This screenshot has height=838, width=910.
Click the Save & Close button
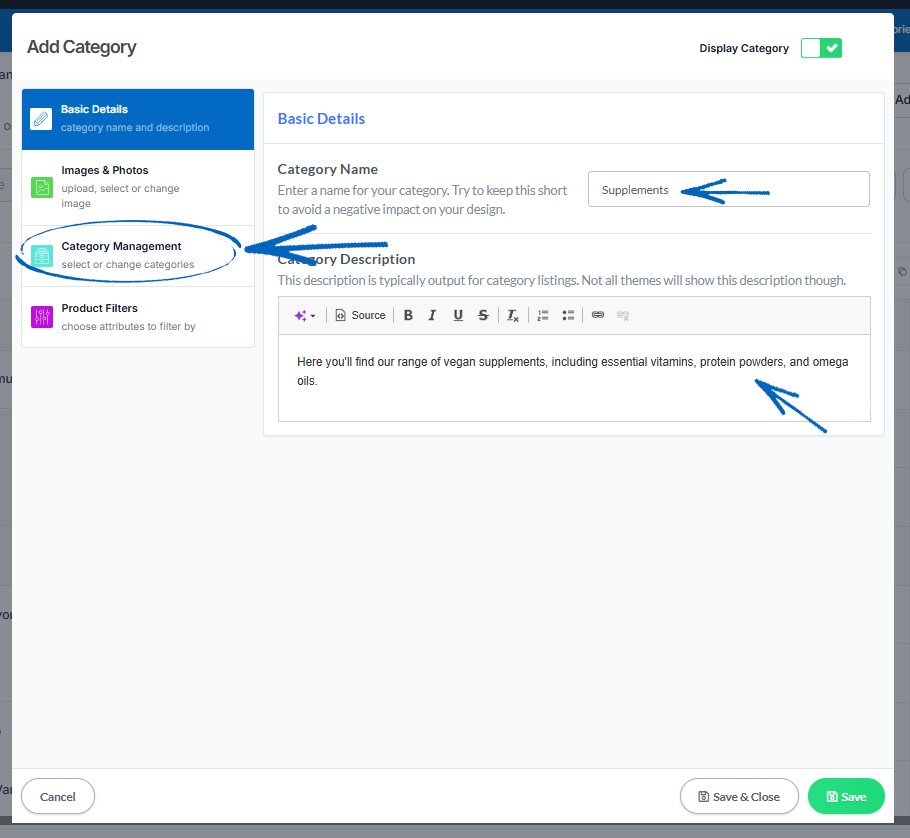739,796
